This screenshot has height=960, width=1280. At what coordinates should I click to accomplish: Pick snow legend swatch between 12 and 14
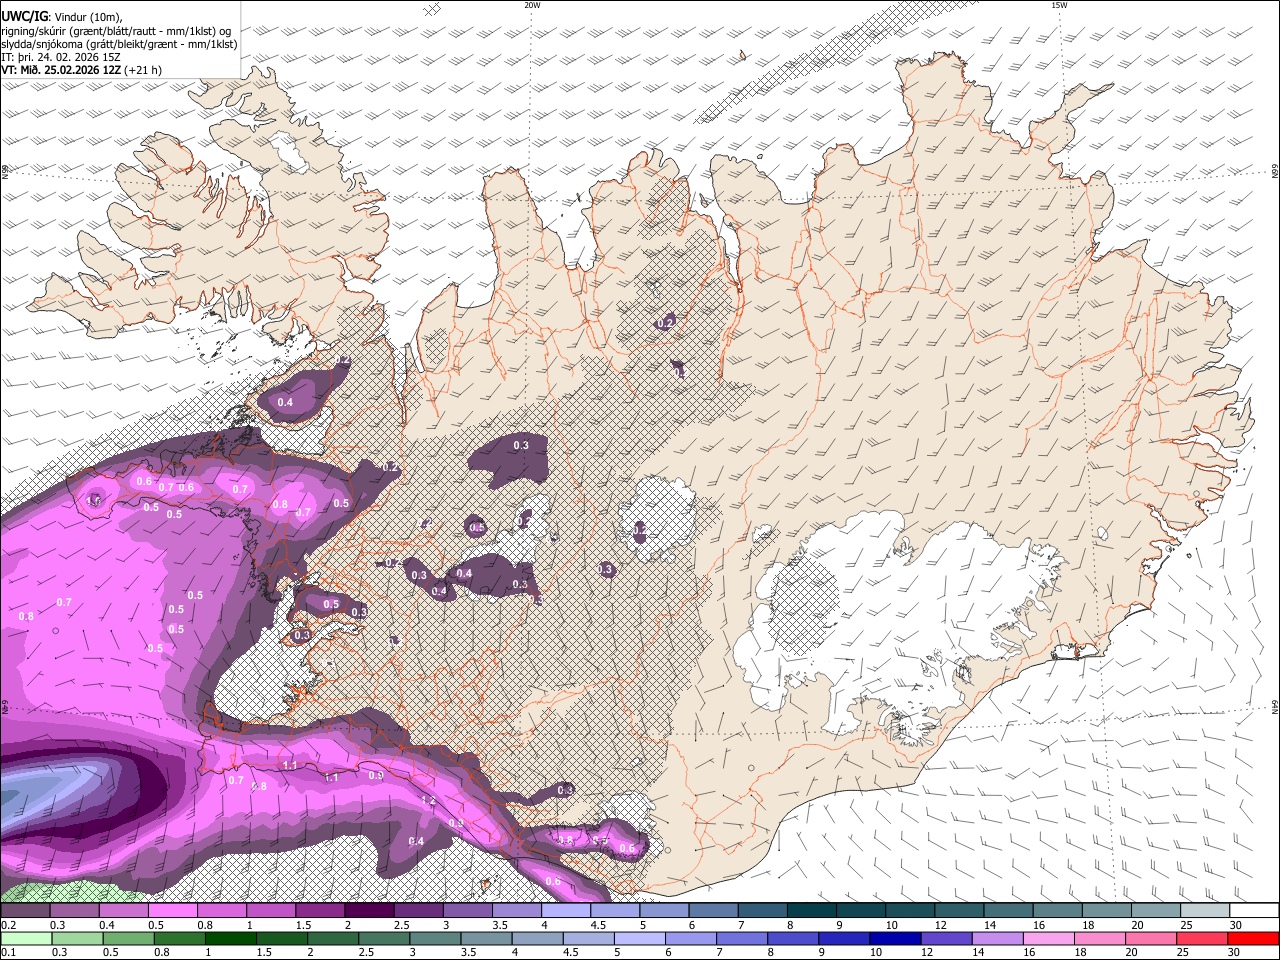coord(959,911)
